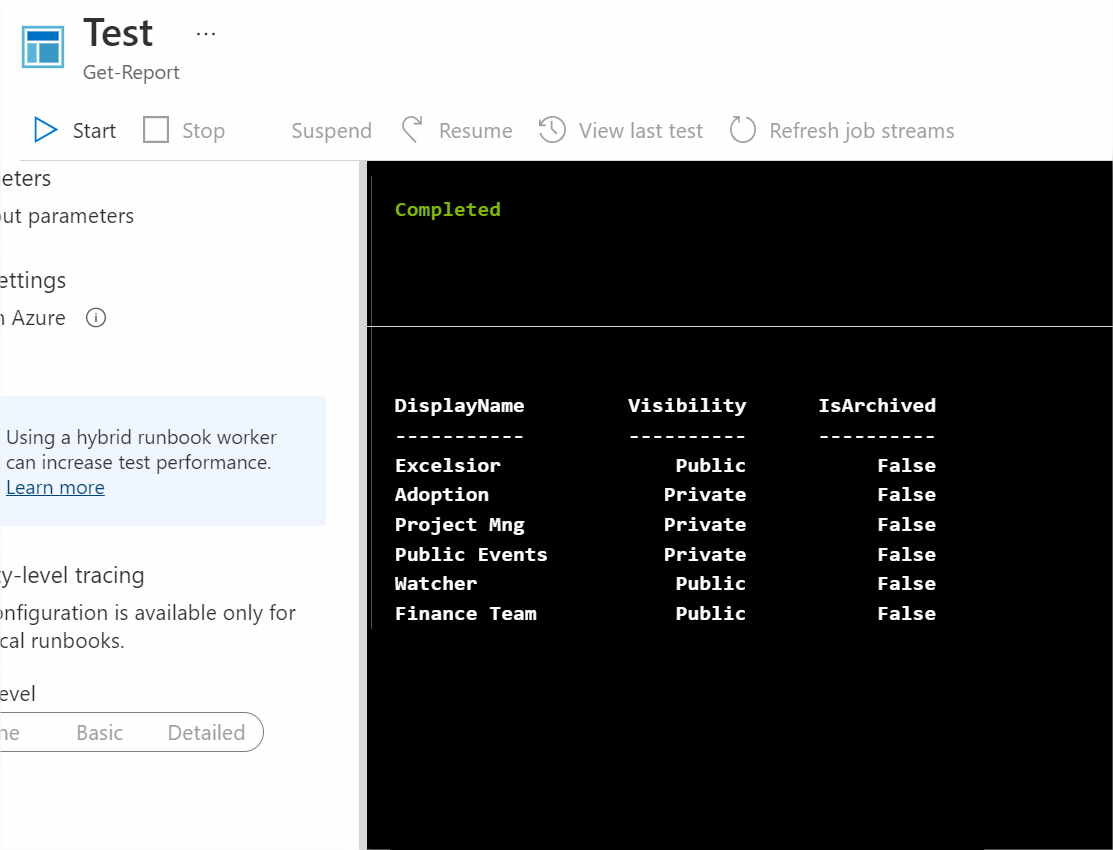Click False archived value for Watcher

[x=906, y=584]
